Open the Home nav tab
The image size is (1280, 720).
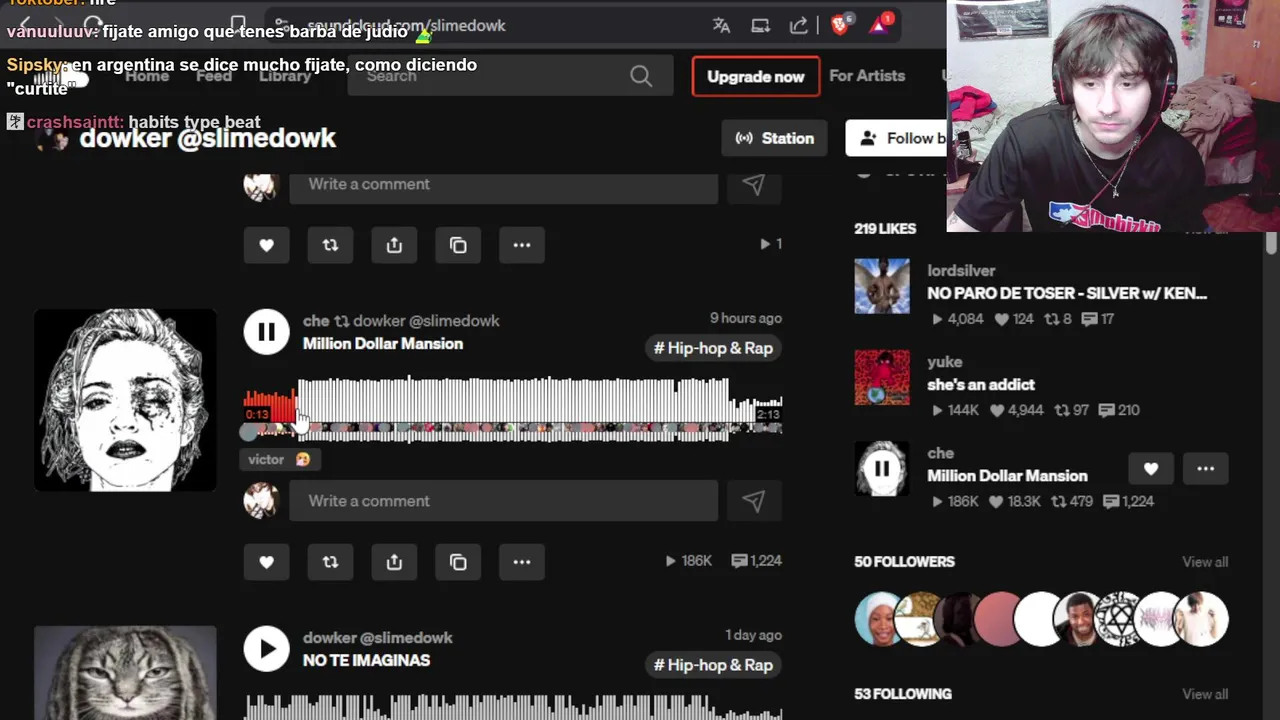point(147,76)
